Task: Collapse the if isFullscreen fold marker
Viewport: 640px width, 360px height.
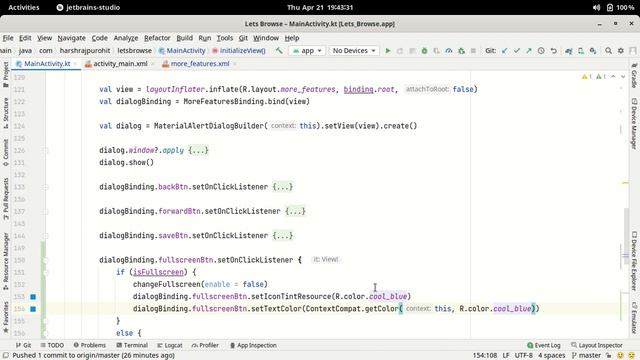Action: pos(46,272)
